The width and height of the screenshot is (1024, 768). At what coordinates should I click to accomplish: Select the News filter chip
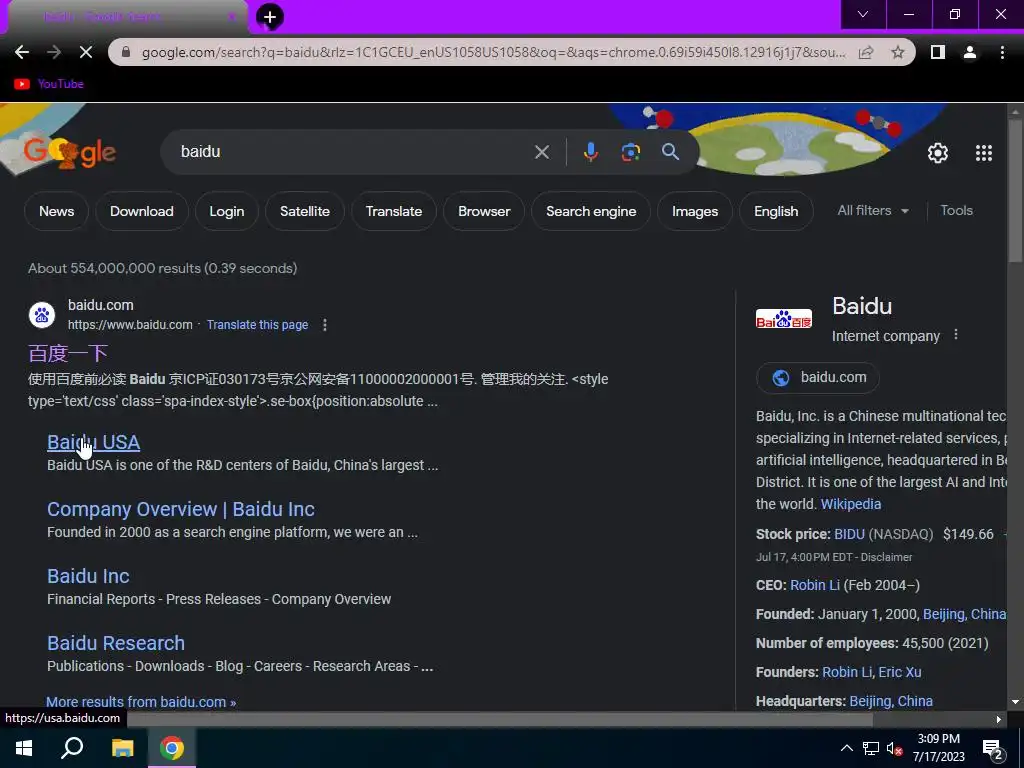coord(56,211)
